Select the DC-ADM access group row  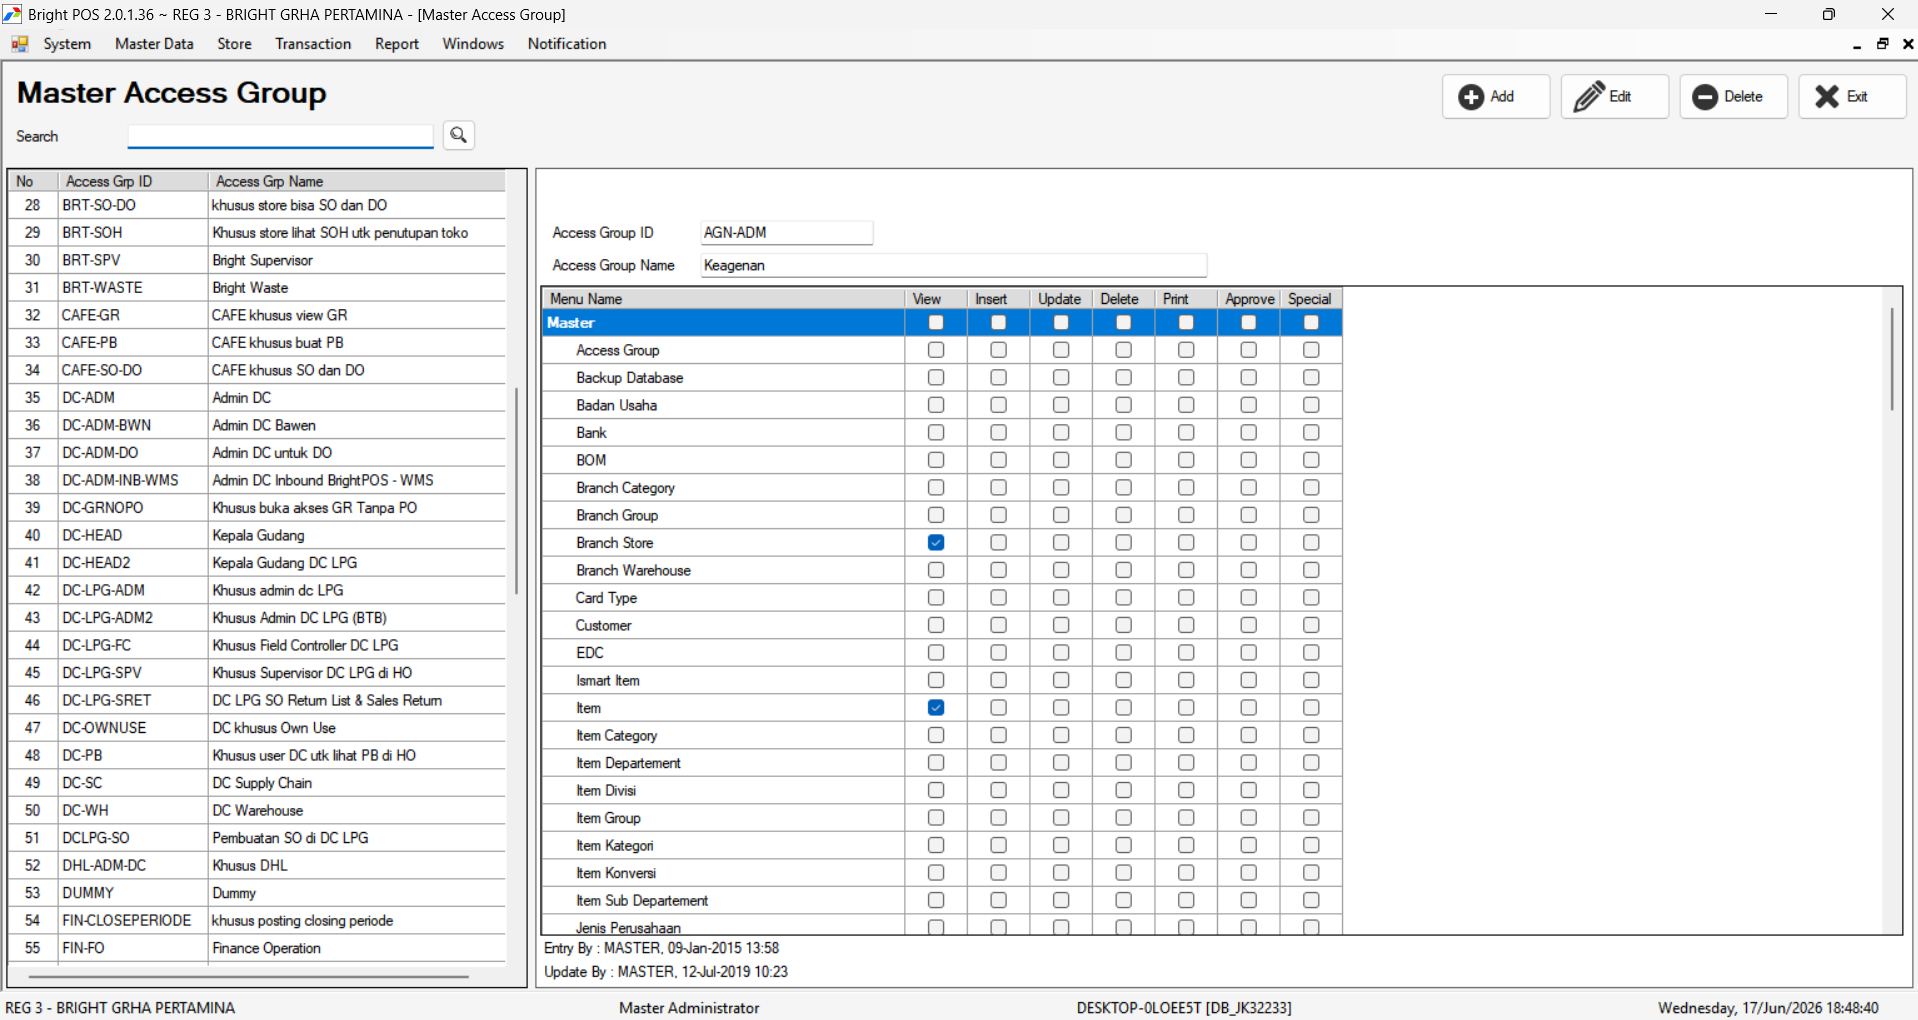[x=257, y=398]
